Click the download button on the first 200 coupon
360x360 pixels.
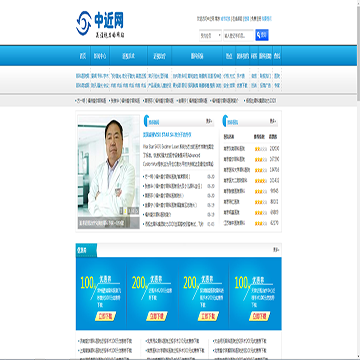(157, 316)
